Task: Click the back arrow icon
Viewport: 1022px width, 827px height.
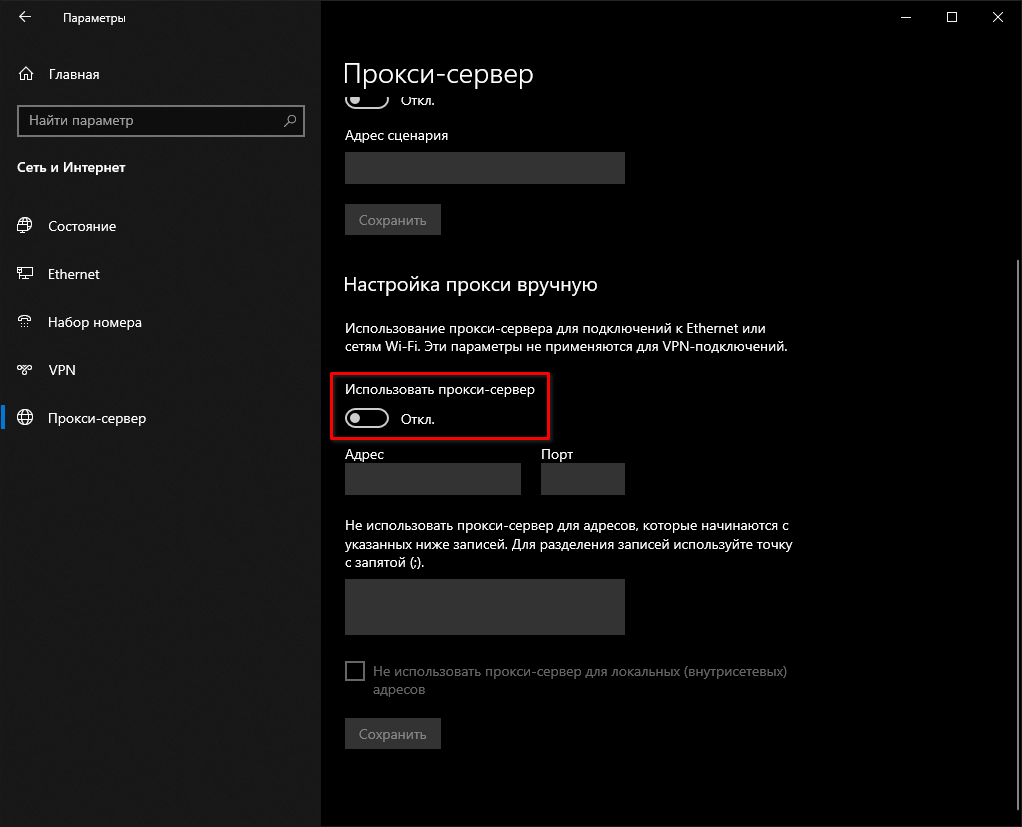Action: coord(25,18)
